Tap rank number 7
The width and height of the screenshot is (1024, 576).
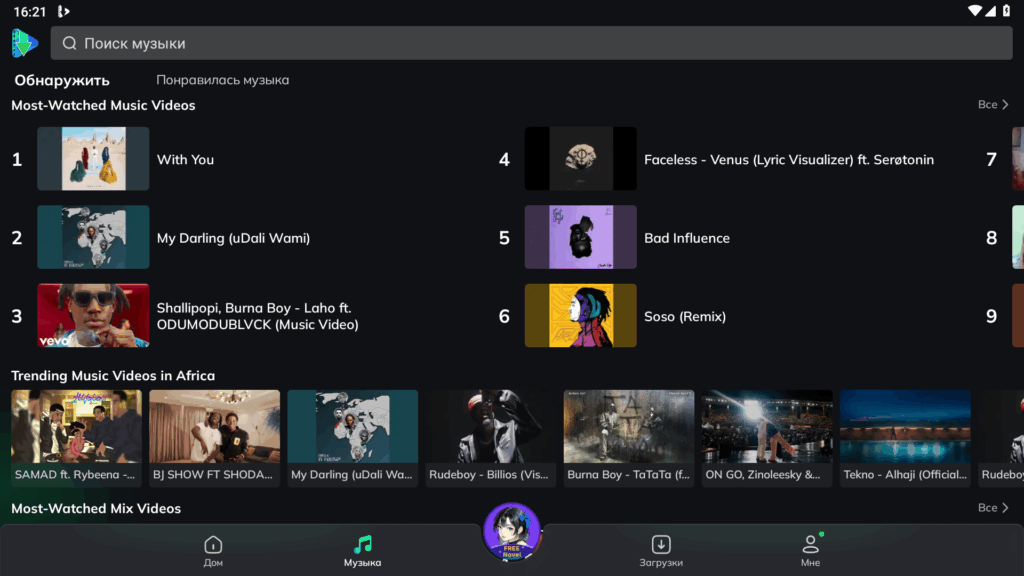pos(991,159)
